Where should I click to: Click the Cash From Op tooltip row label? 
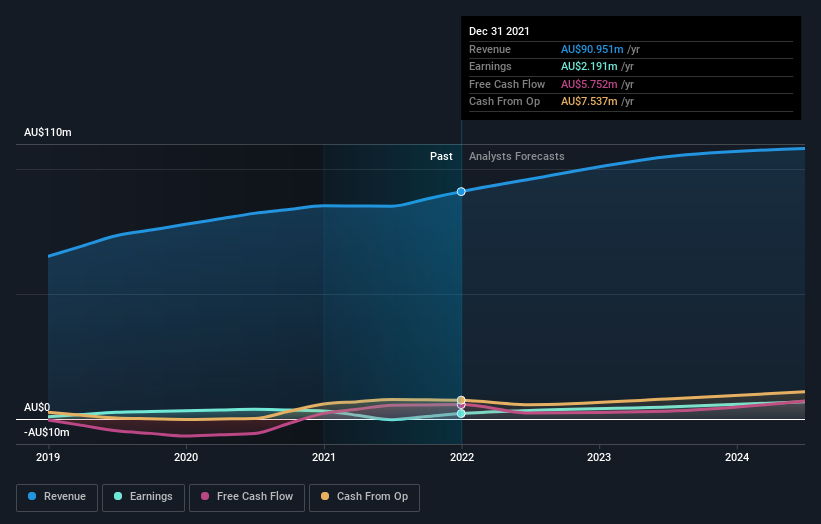click(x=504, y=102)
